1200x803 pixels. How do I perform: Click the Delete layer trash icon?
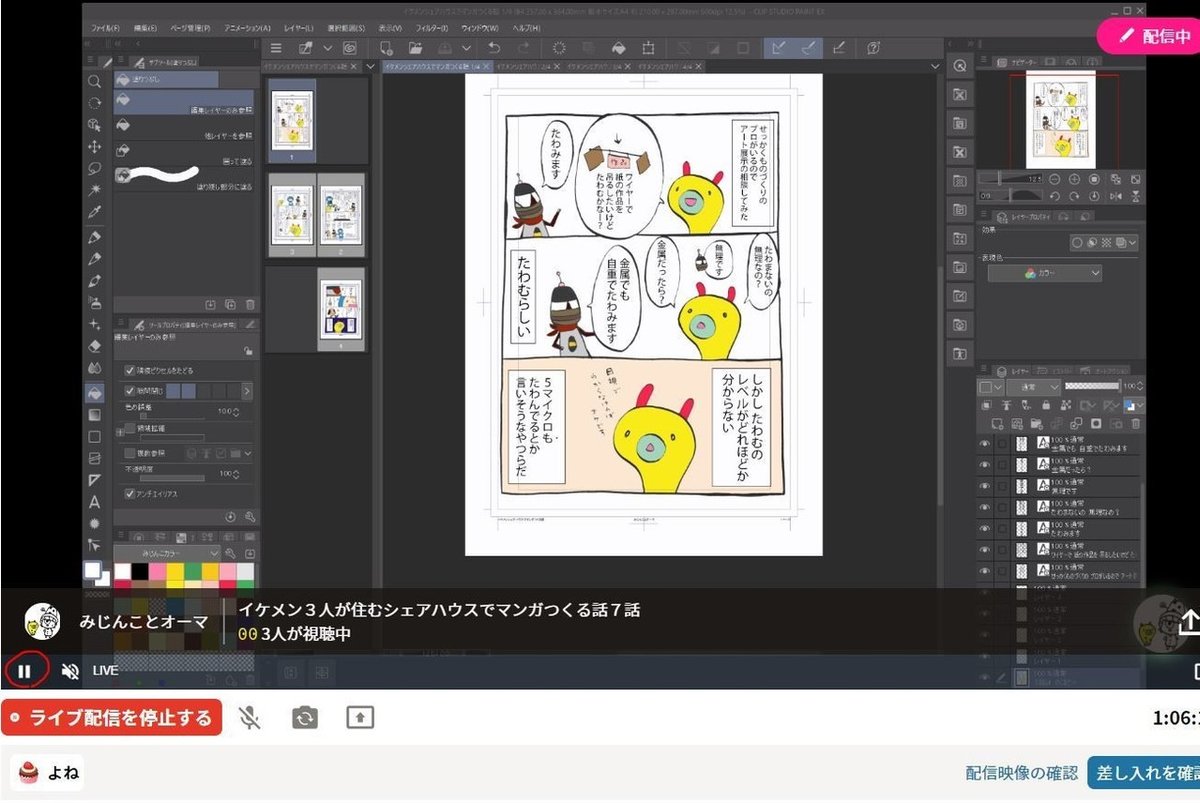[x=1135, y=424]
